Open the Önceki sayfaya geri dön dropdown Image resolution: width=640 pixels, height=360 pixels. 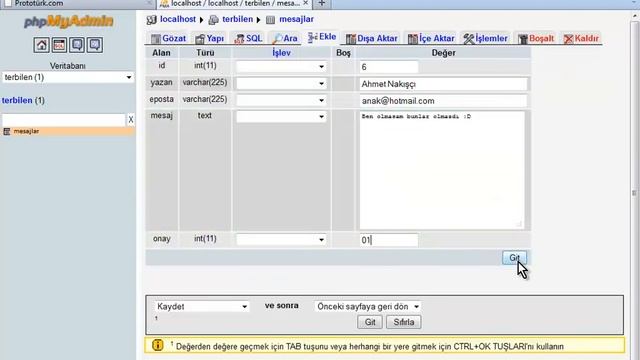tap(368, 307)
